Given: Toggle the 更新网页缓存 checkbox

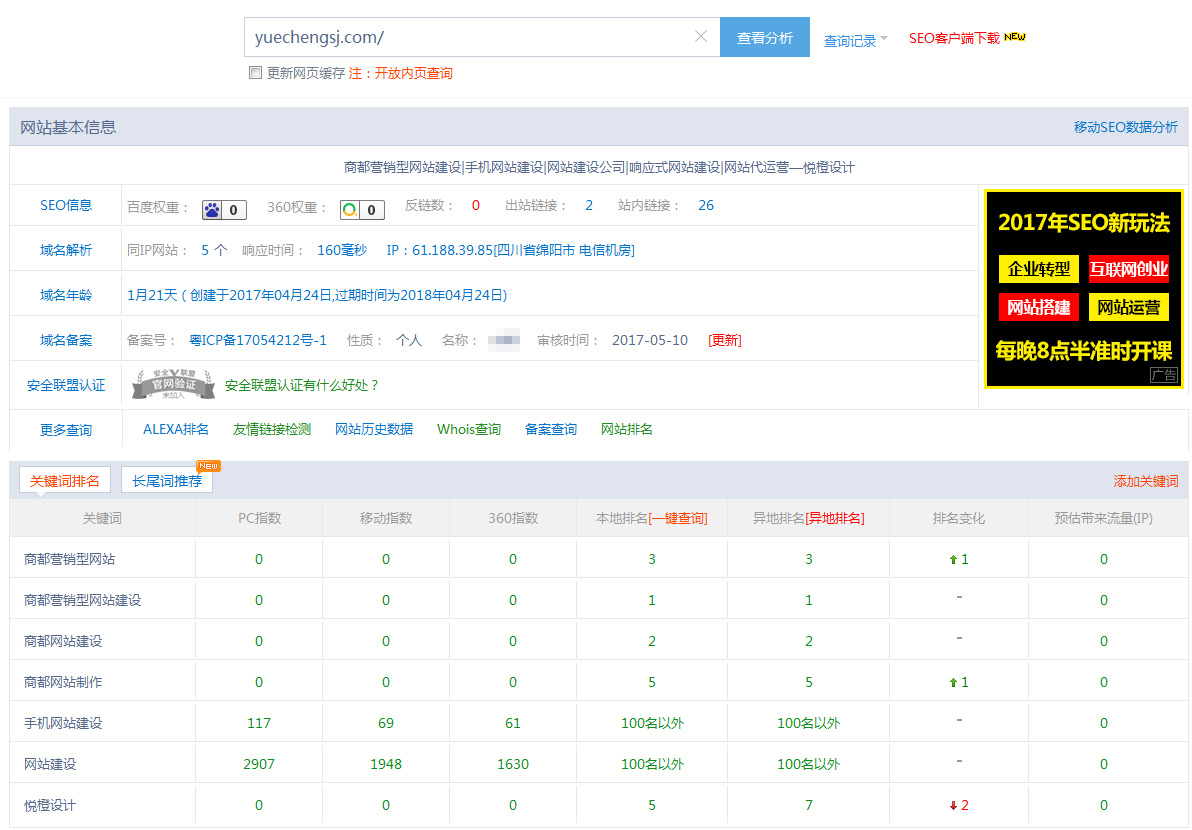Looking at the screenshot, I should coord(255,73).
